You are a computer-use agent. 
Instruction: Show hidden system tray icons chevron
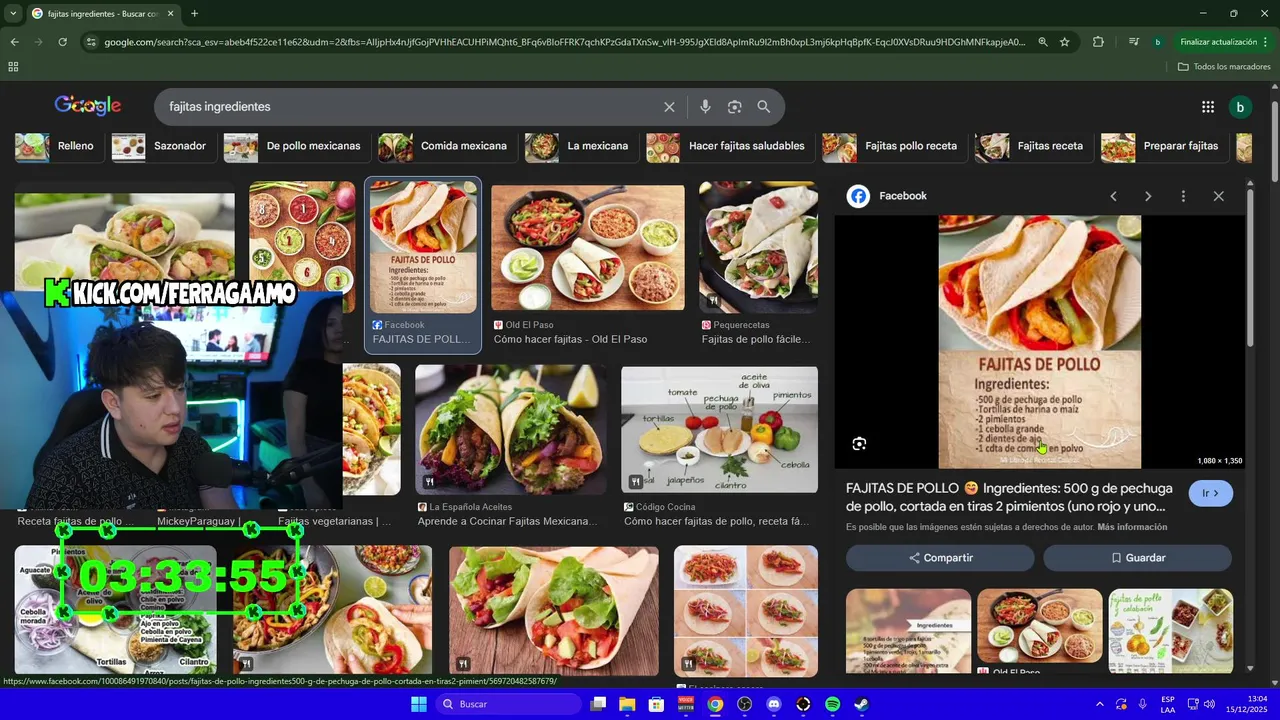pyautogui.click(x=1099, y=704)
